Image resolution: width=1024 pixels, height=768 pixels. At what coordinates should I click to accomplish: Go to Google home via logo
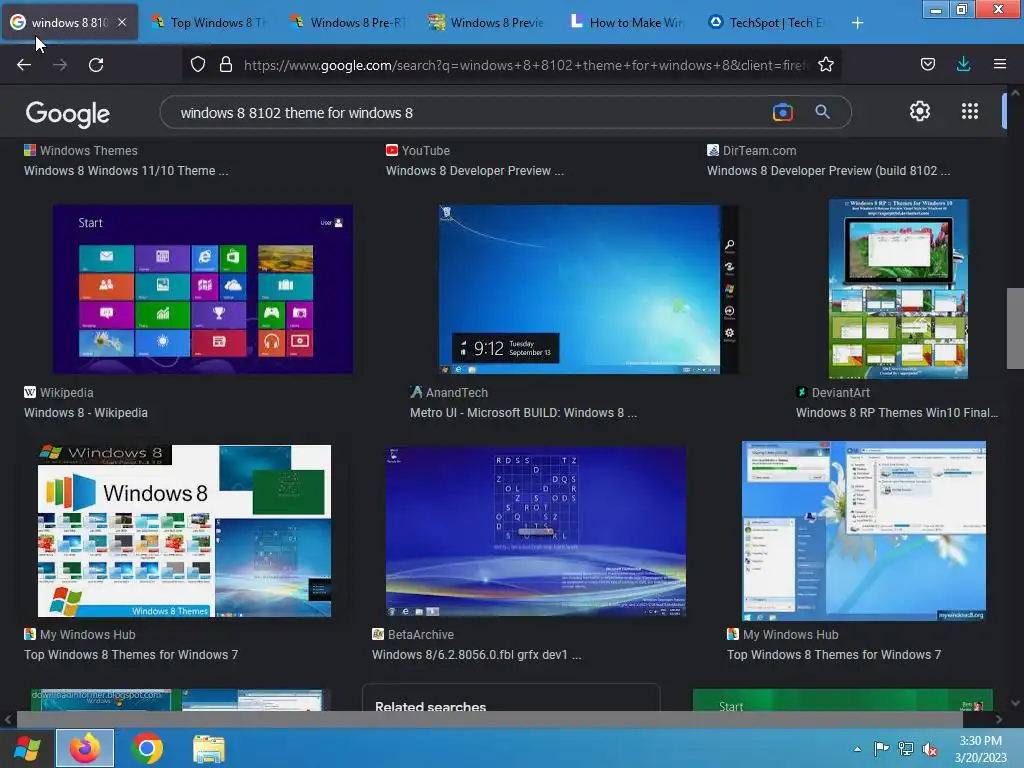click(68, 114)
